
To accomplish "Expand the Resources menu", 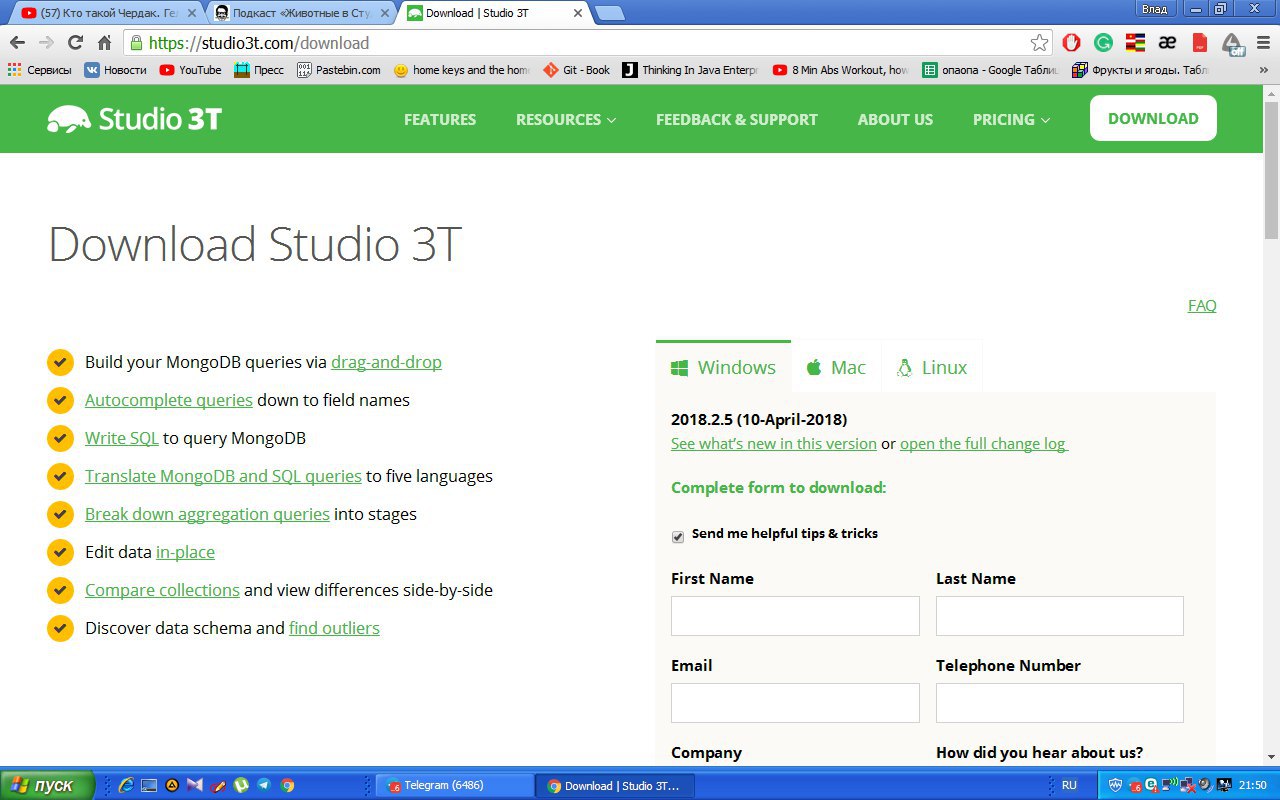I will [566, 119].
